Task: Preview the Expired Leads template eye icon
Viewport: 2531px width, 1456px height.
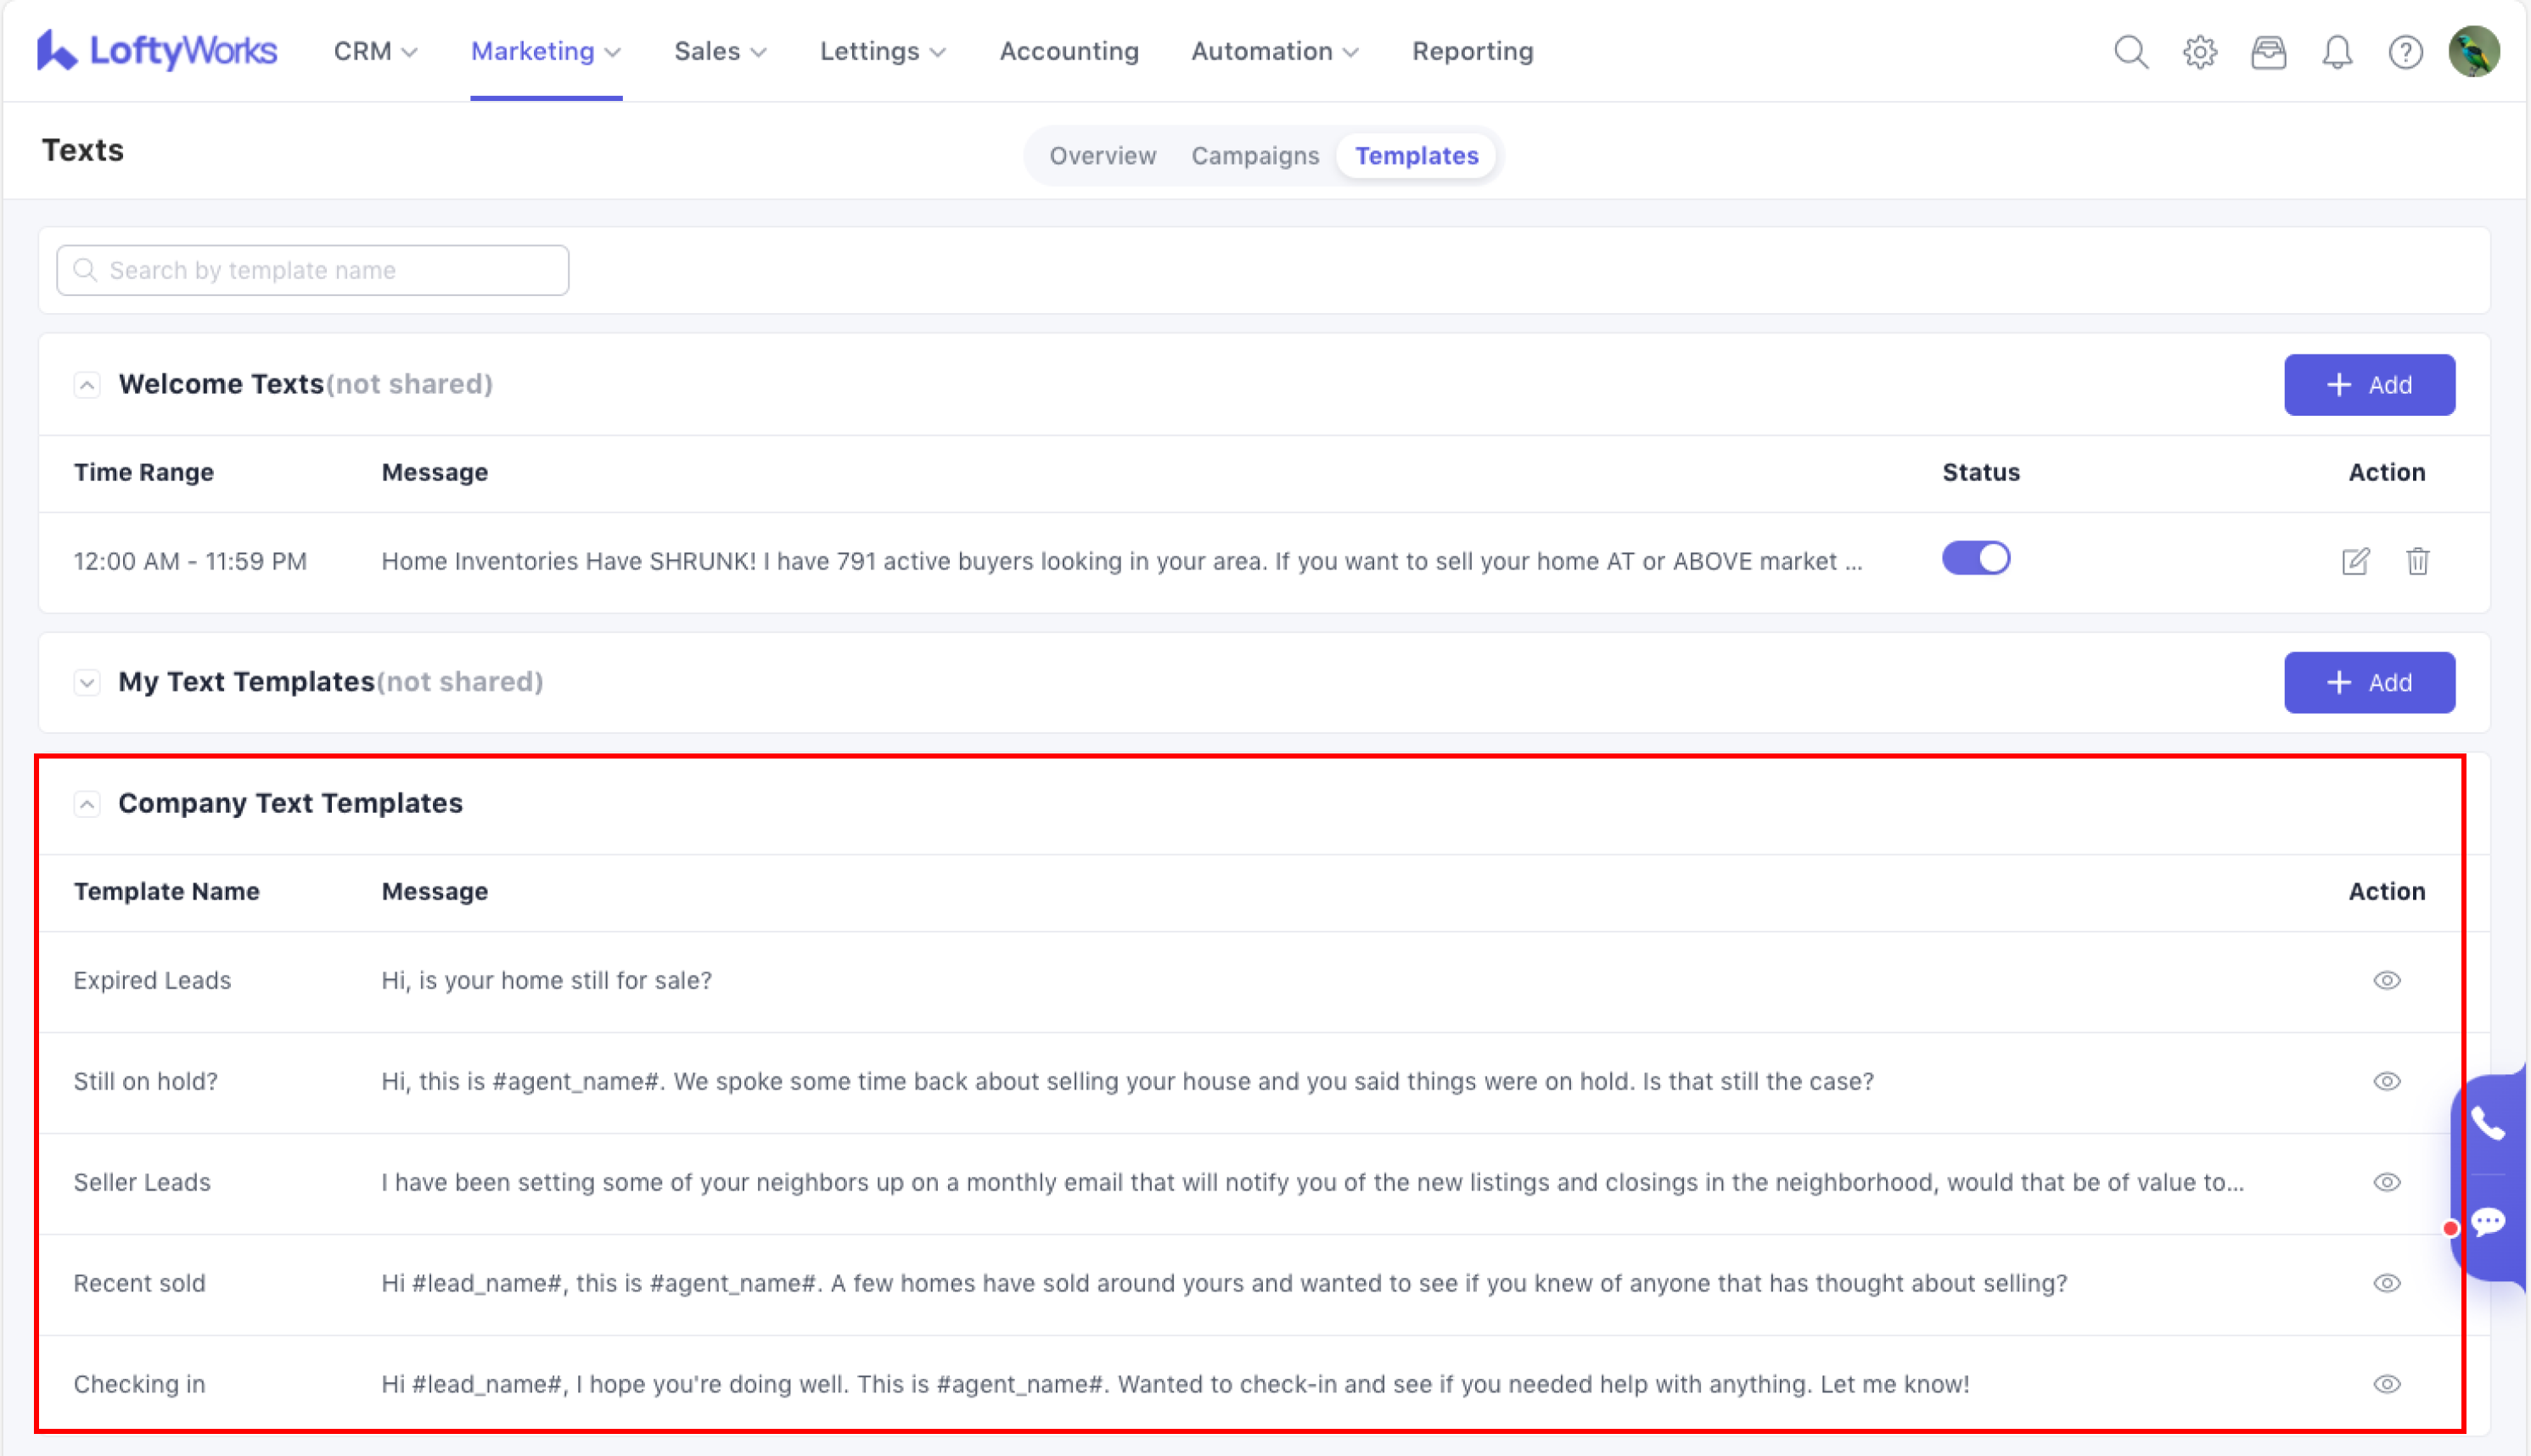Action: (x=2386, y=980)
